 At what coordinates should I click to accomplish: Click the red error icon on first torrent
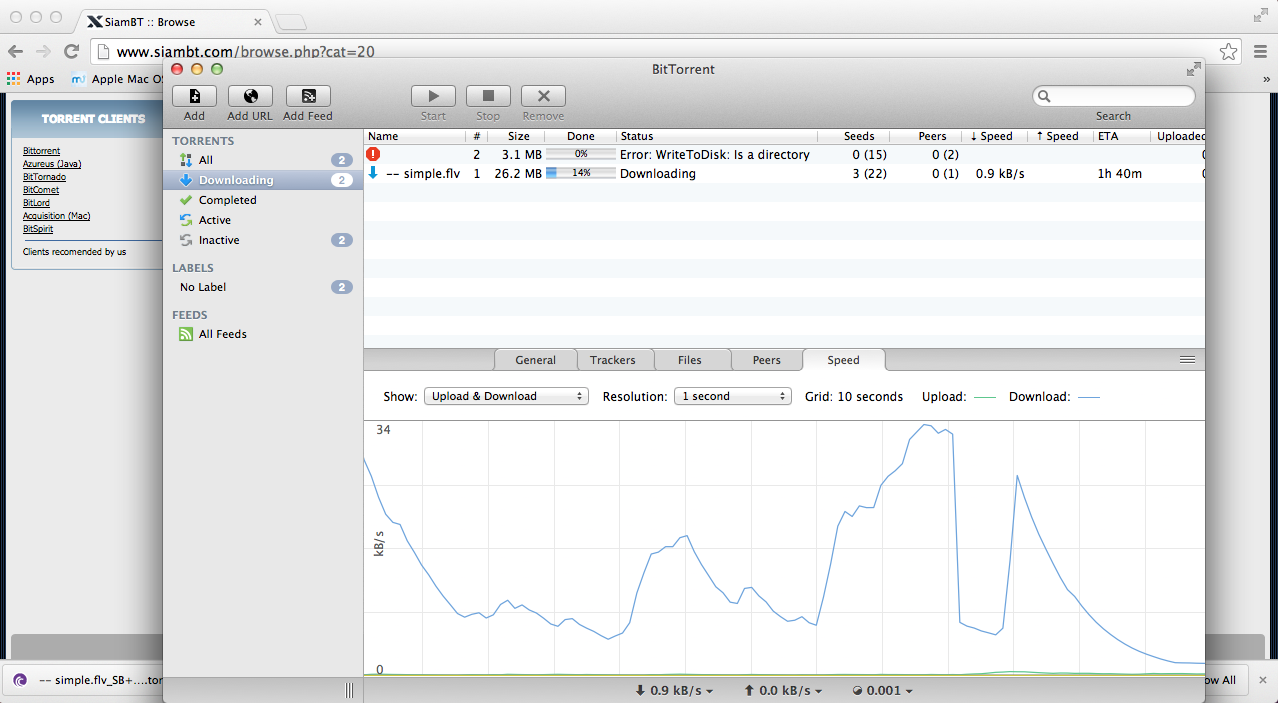[x=373, y=154]
